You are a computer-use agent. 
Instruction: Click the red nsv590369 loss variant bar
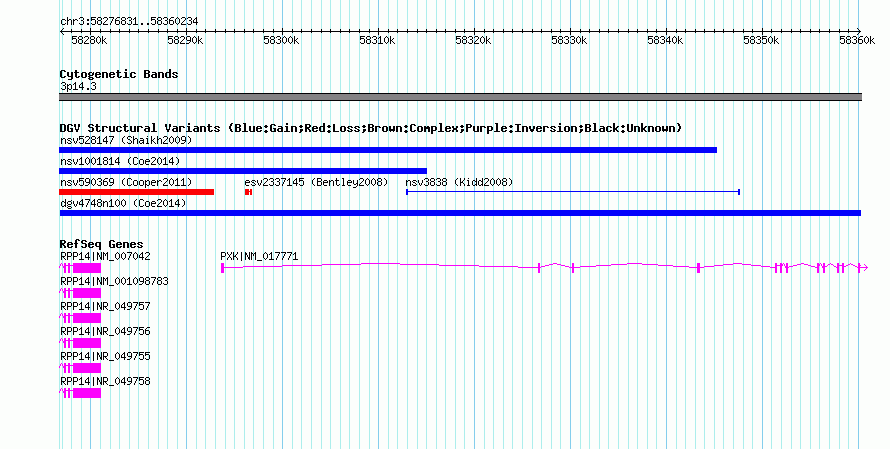tap(136, 192)
